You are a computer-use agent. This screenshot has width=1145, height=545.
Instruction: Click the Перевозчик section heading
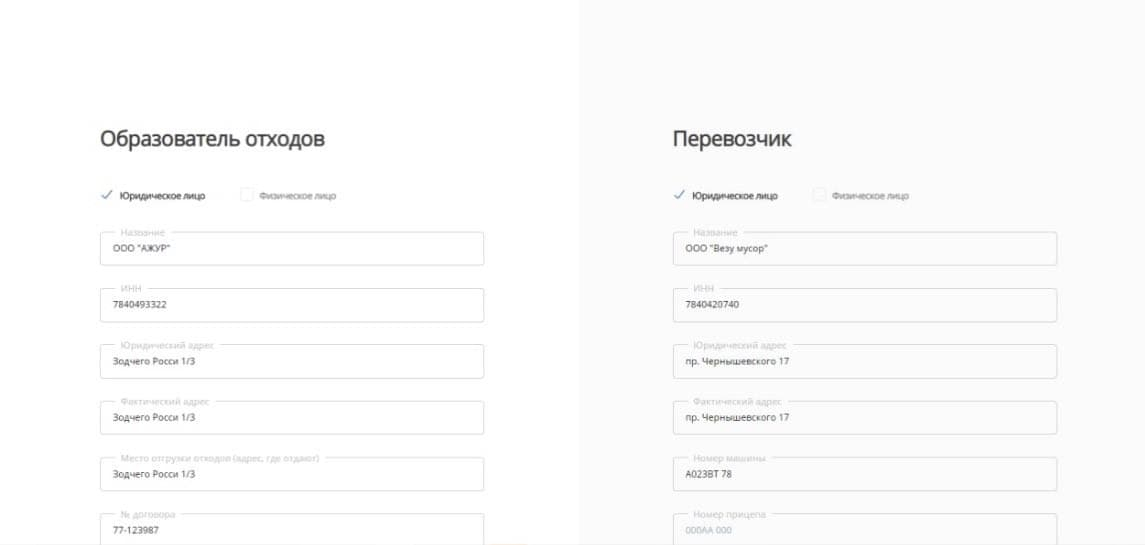(732, 139)
